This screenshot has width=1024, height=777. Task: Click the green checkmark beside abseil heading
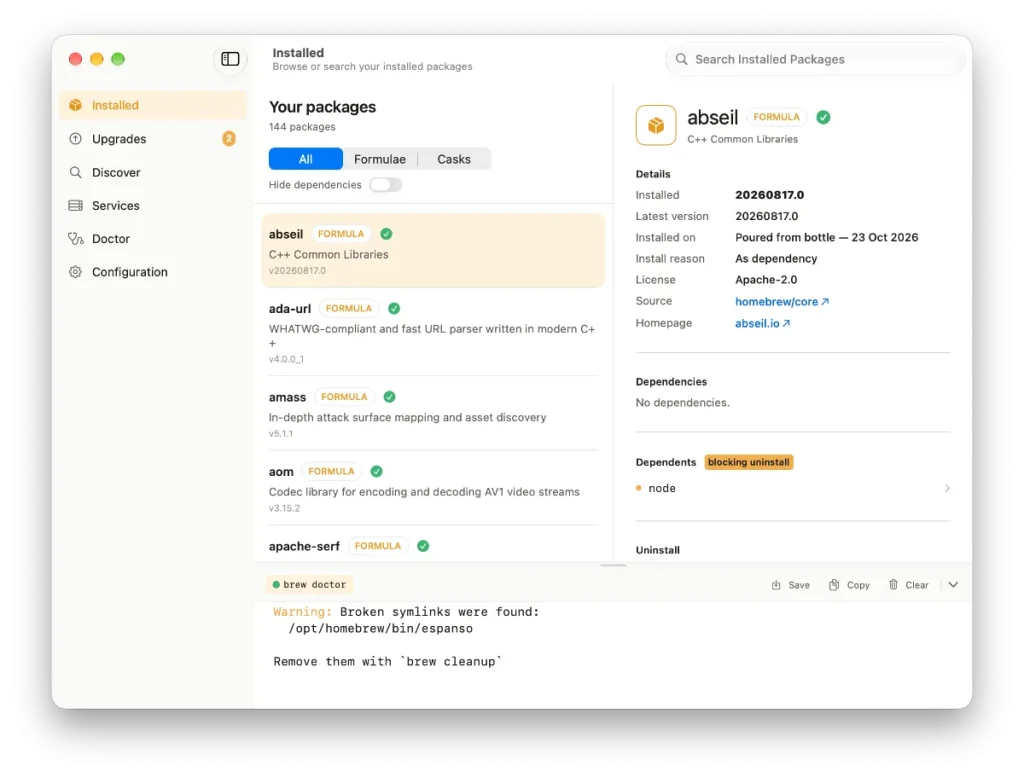click(824, 117)
